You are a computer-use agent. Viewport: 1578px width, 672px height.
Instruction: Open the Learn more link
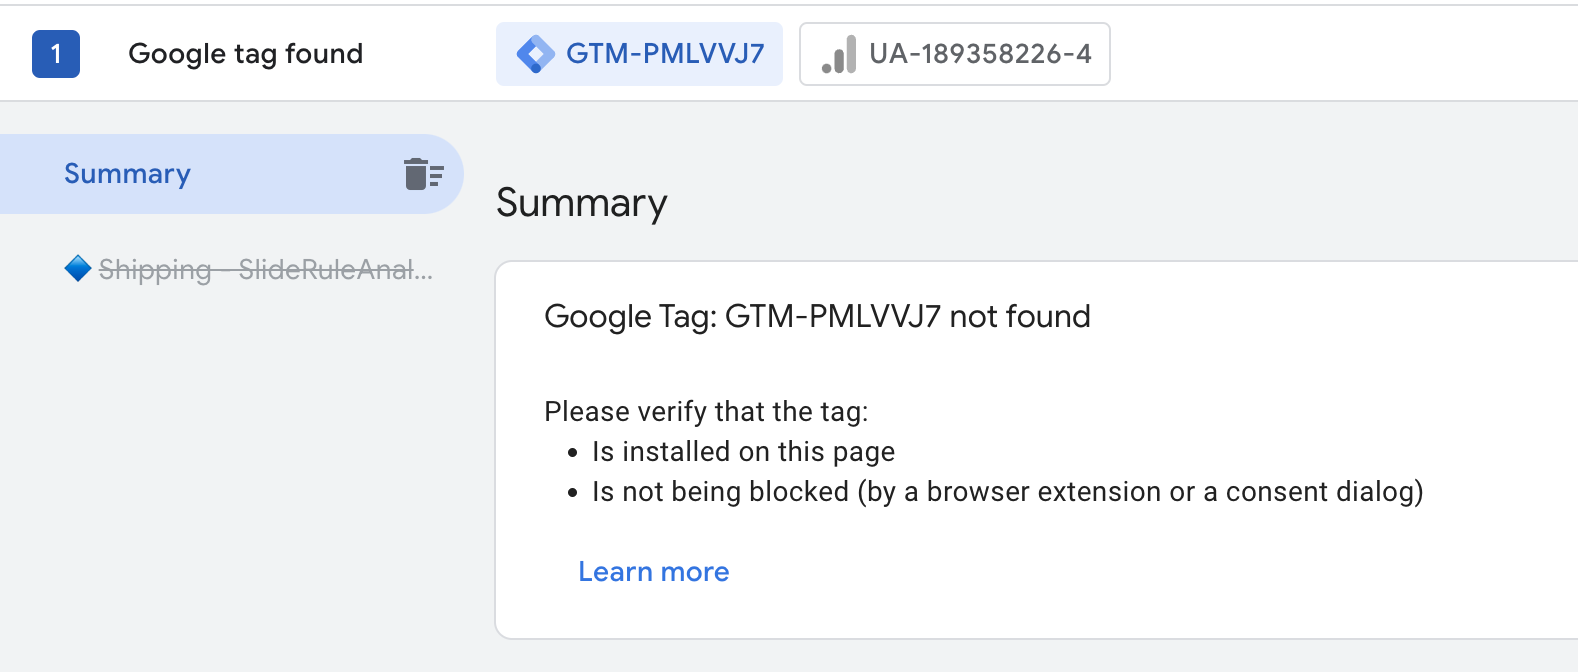653,572
